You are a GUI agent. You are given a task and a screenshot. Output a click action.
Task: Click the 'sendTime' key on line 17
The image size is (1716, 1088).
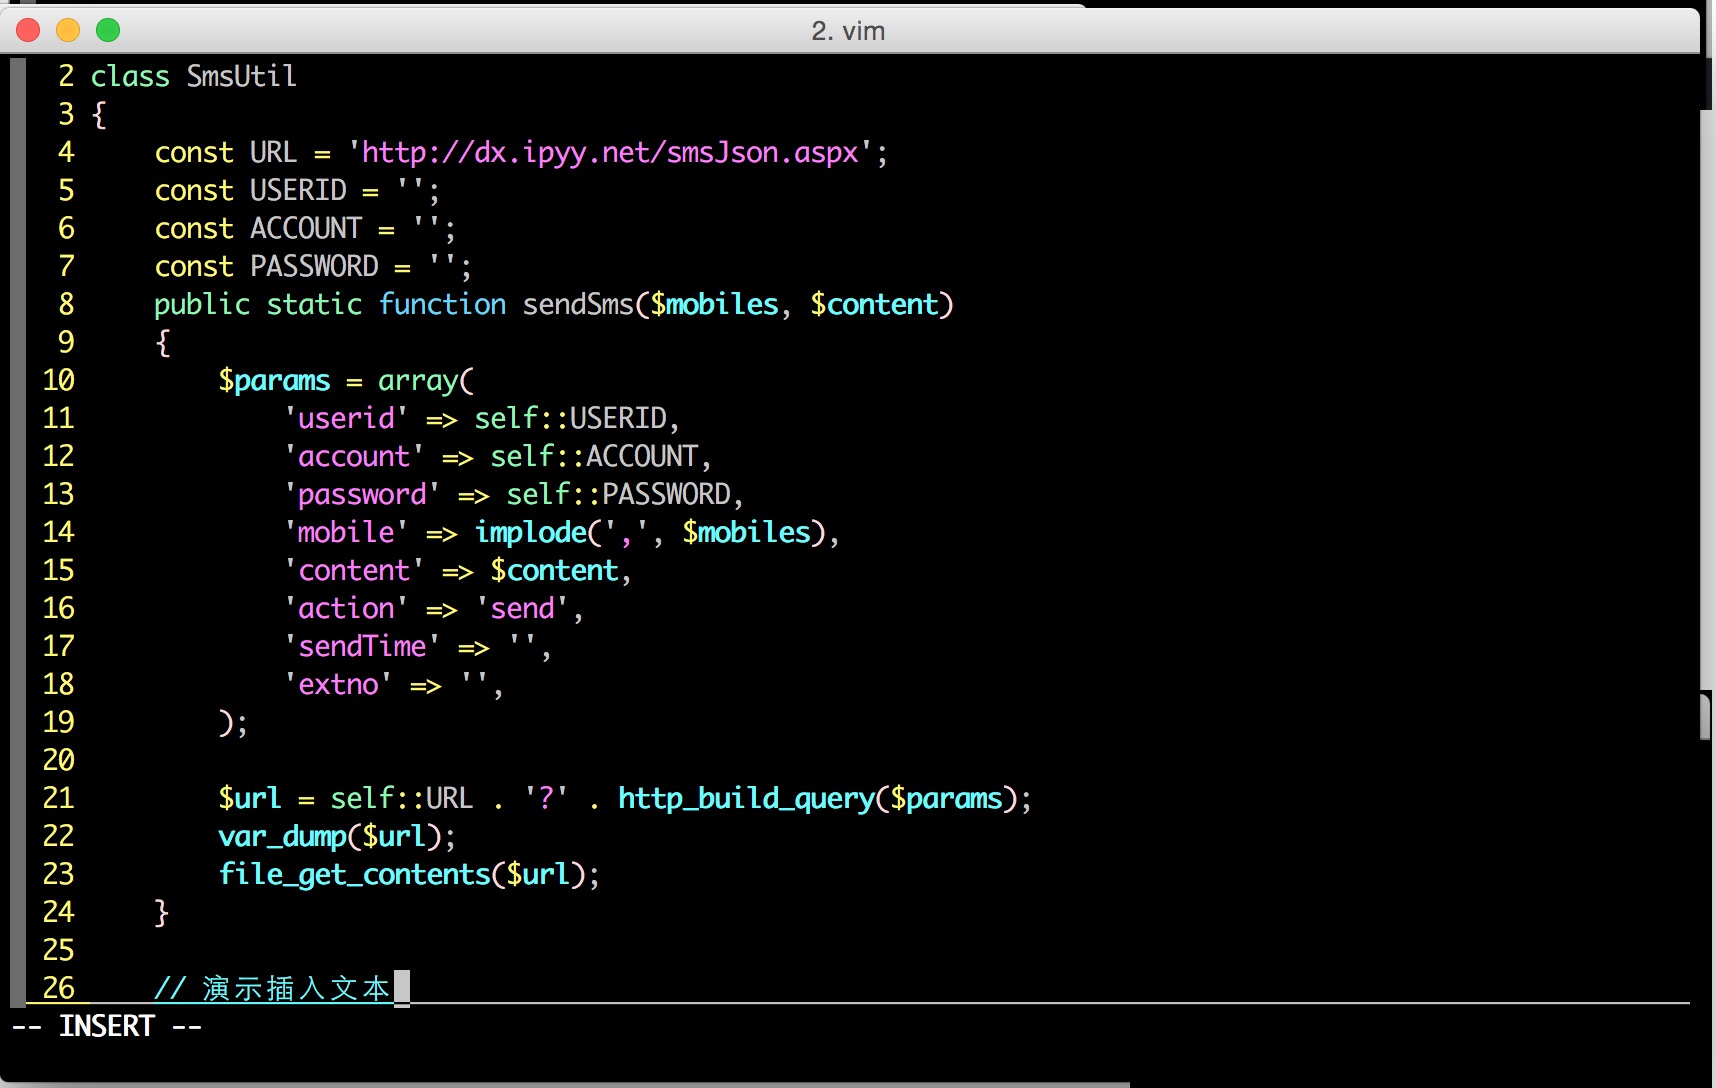click(362, 646)
